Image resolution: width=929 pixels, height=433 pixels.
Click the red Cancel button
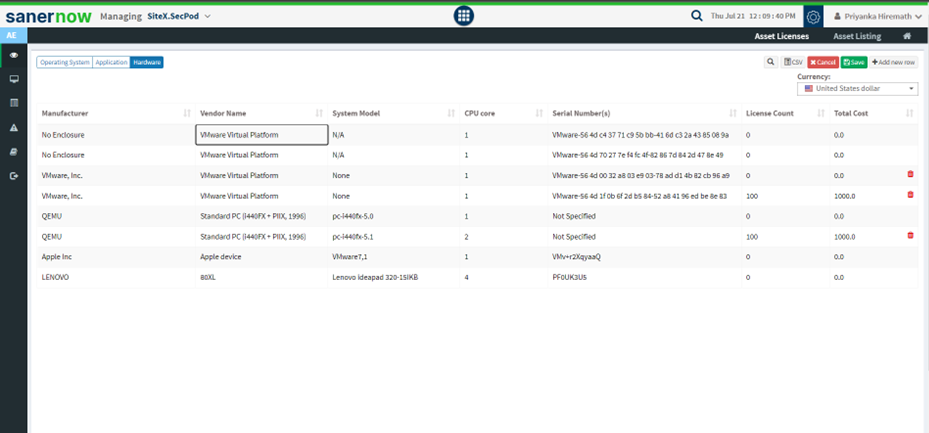[x=823, y=62]
